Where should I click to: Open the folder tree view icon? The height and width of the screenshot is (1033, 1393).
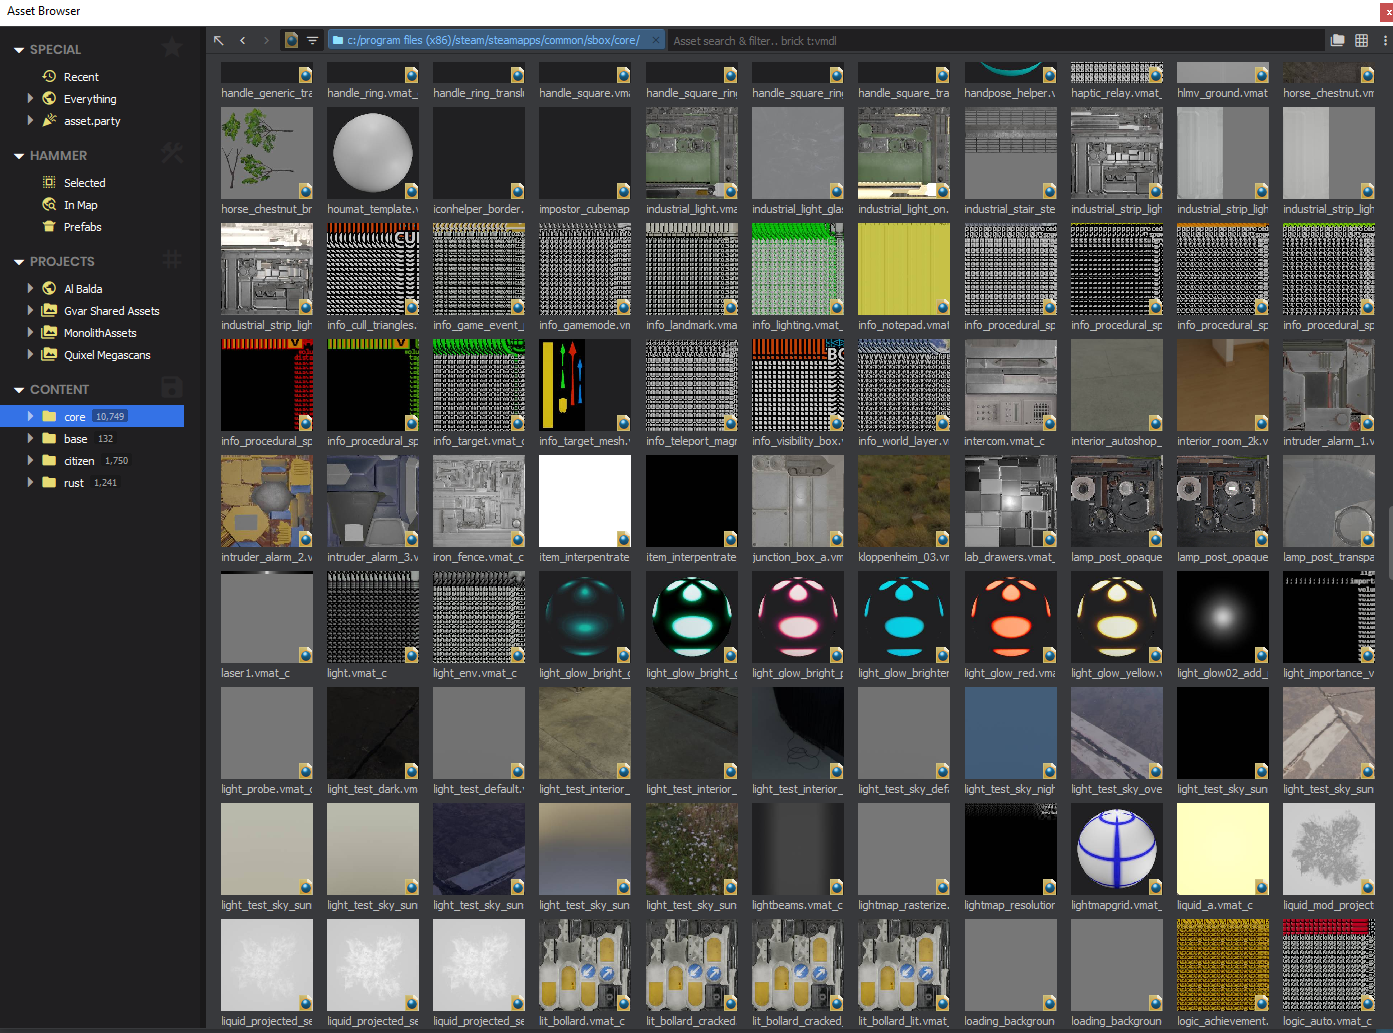1337,40
